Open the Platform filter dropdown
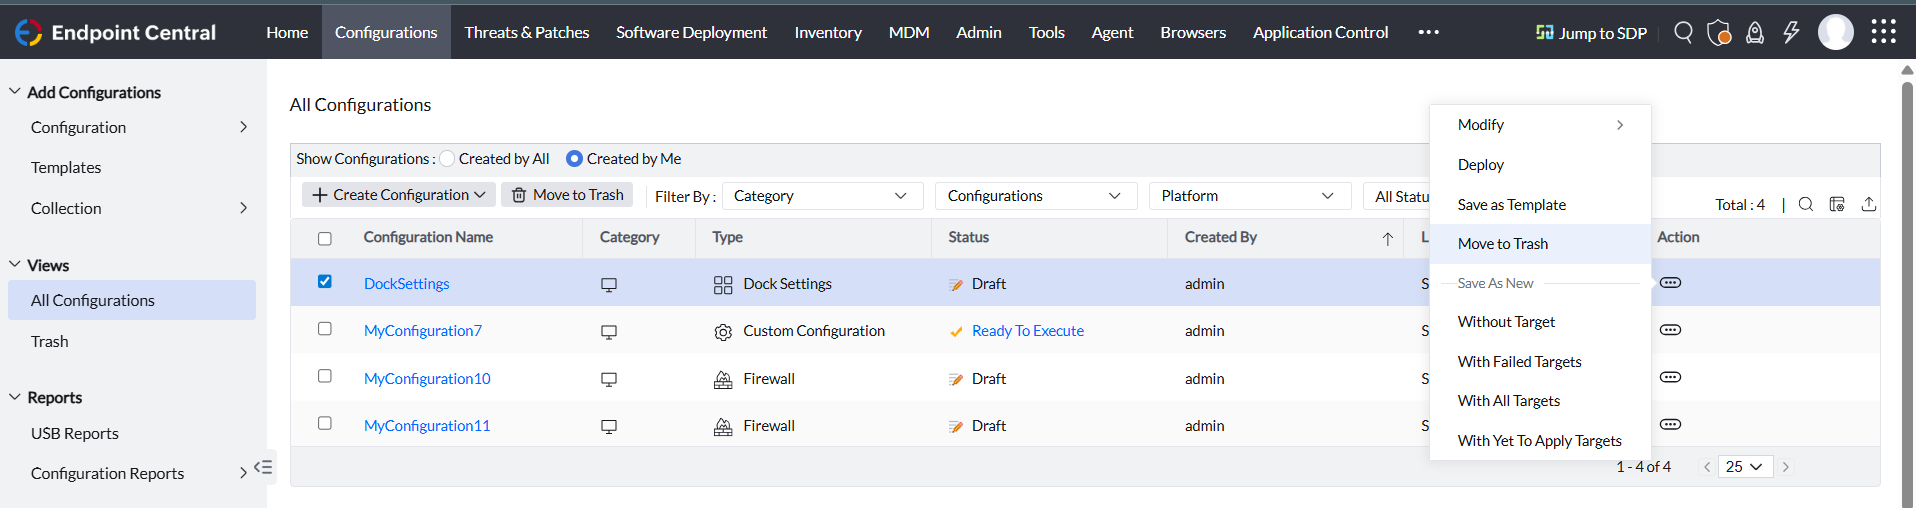This screenshot has width=1916, height=508. [1248, 196]
